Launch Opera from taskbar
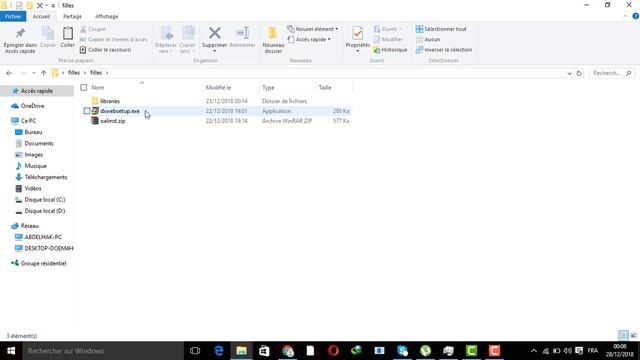Image resolution: width=640 pixels, height=360 pixels. click(333, 351)
